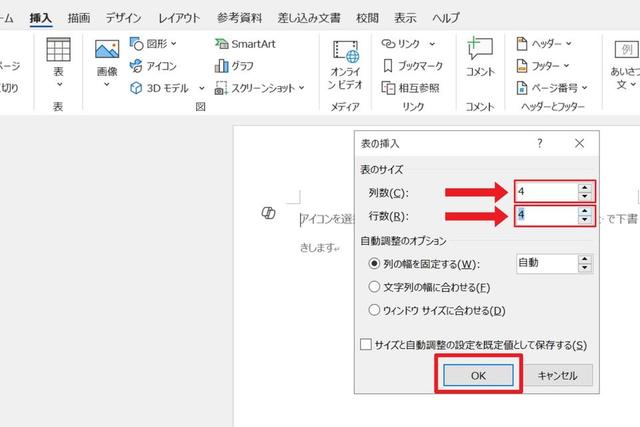Switch to the 描画 ribbon tab
This screenshot has width=640, height=427.
pos(79,18)
